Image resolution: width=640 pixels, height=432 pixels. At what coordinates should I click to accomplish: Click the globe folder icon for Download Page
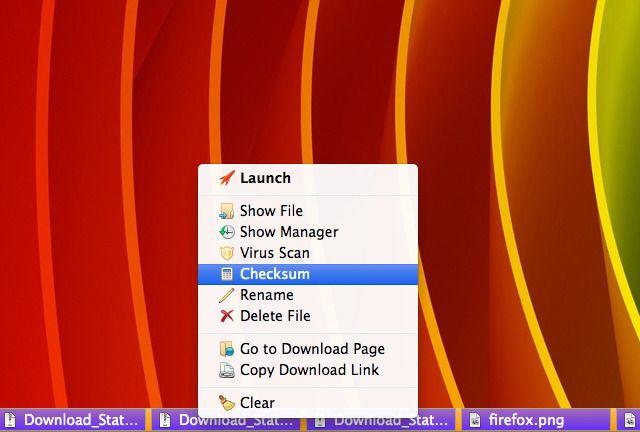(x=227, y=349)
